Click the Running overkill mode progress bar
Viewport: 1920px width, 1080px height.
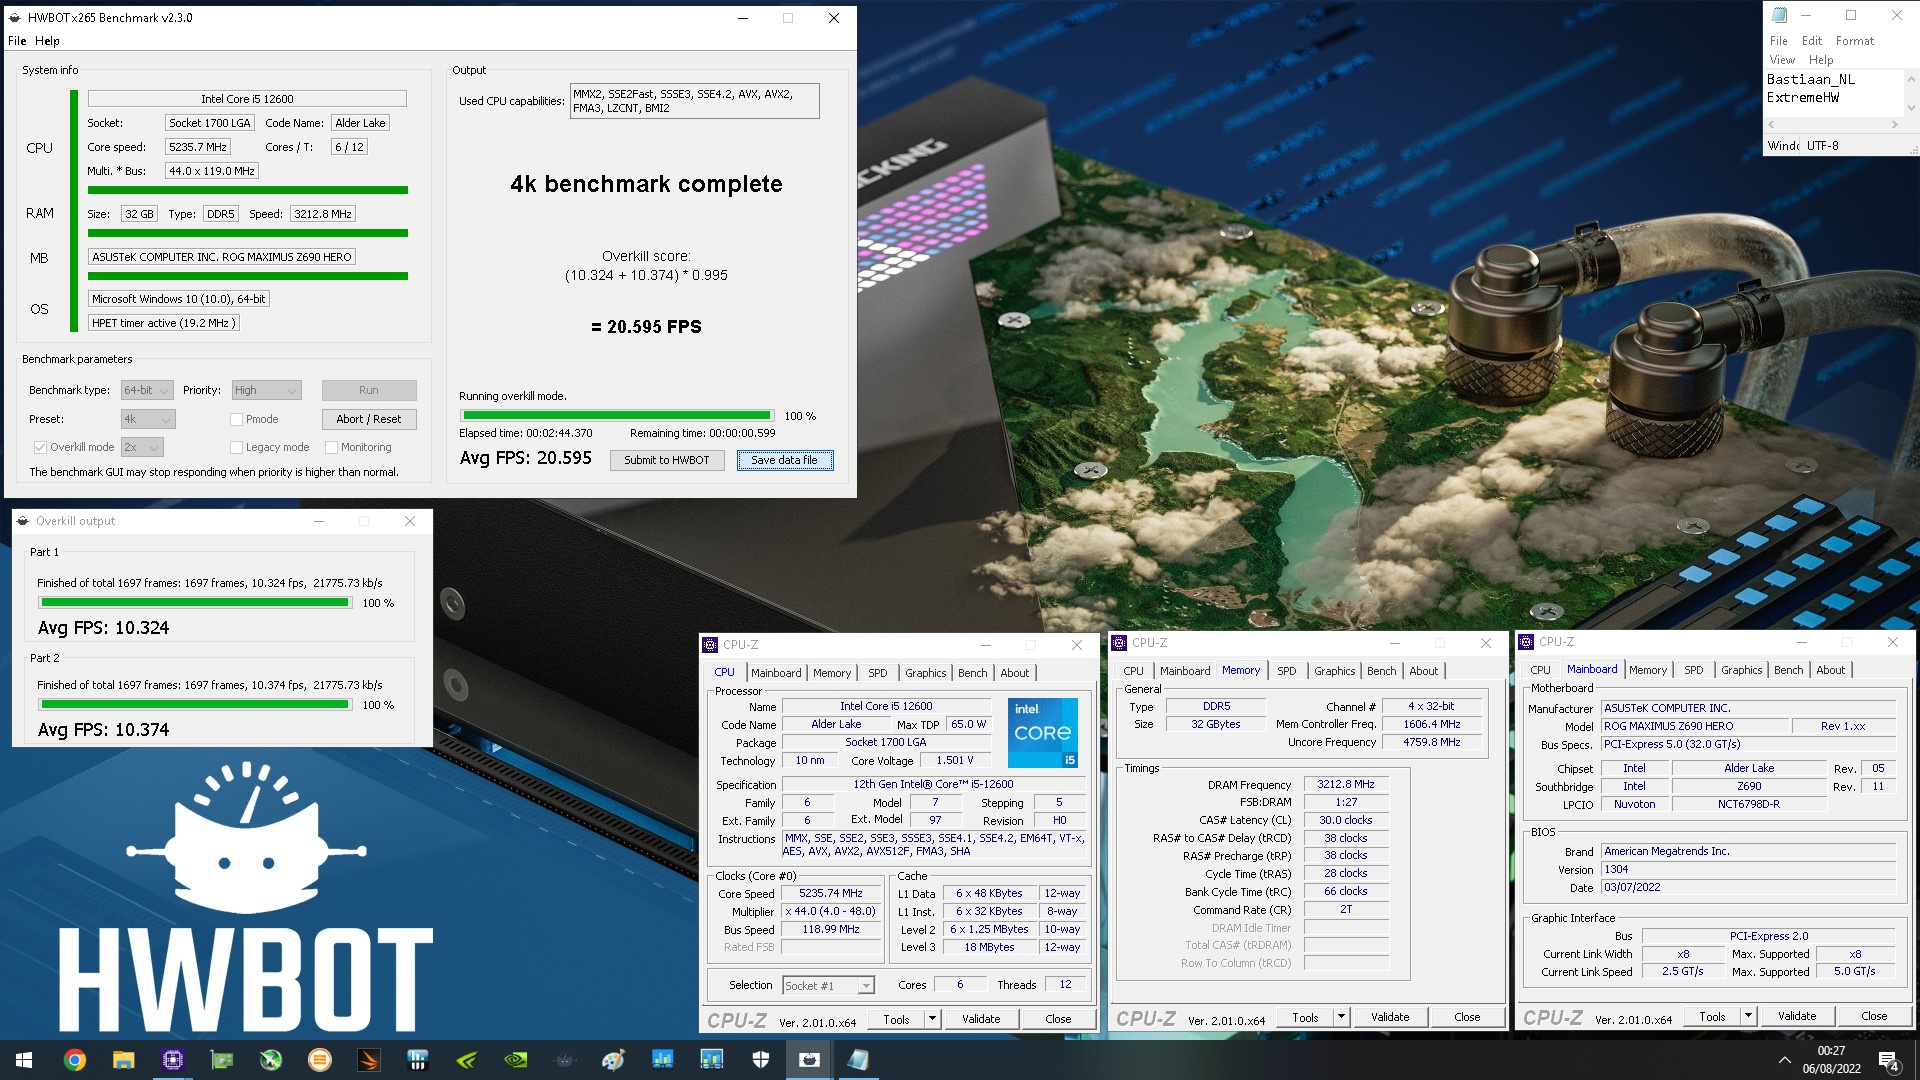tap(617, 416)
